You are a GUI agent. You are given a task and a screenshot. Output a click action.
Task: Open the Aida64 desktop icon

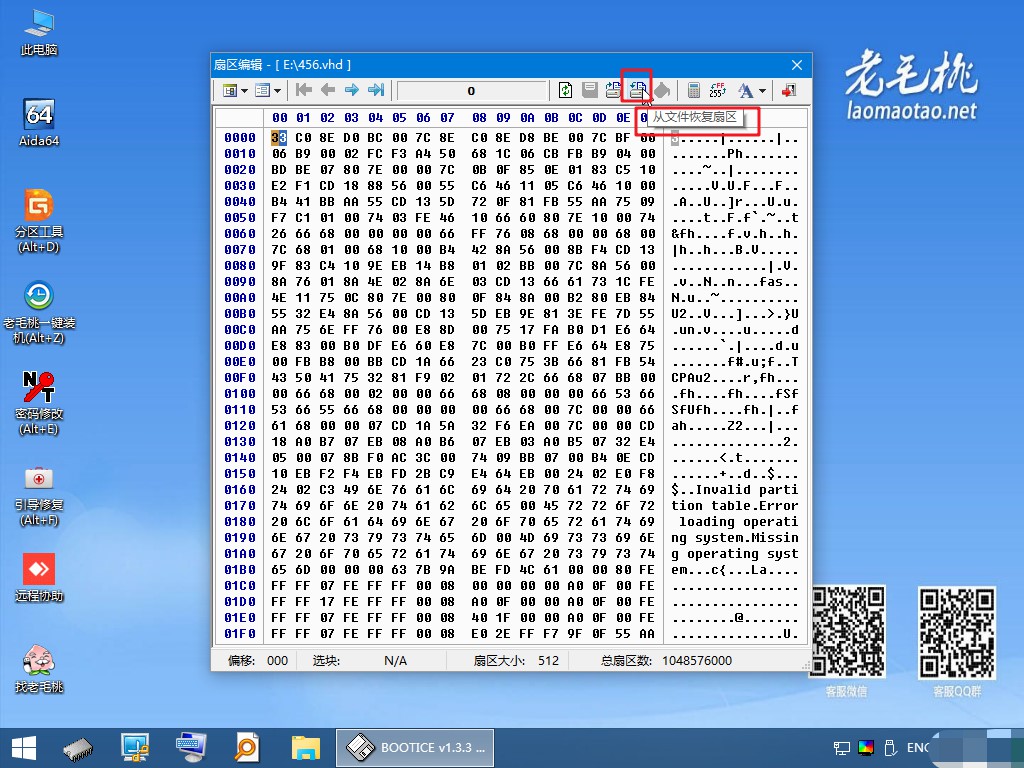tap(39, 123)
